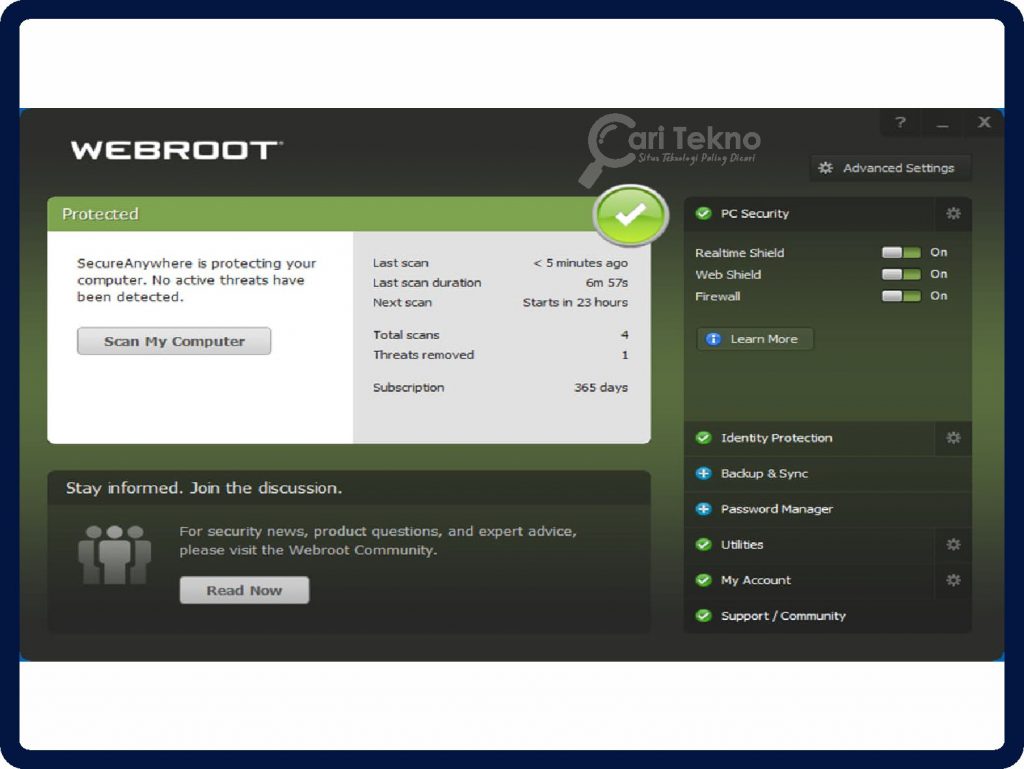This screenshot has height=769, width=1024.
Task: Click the "SecureAnywhere is protecting your computer" message
Action: click(x=197, y=280)
